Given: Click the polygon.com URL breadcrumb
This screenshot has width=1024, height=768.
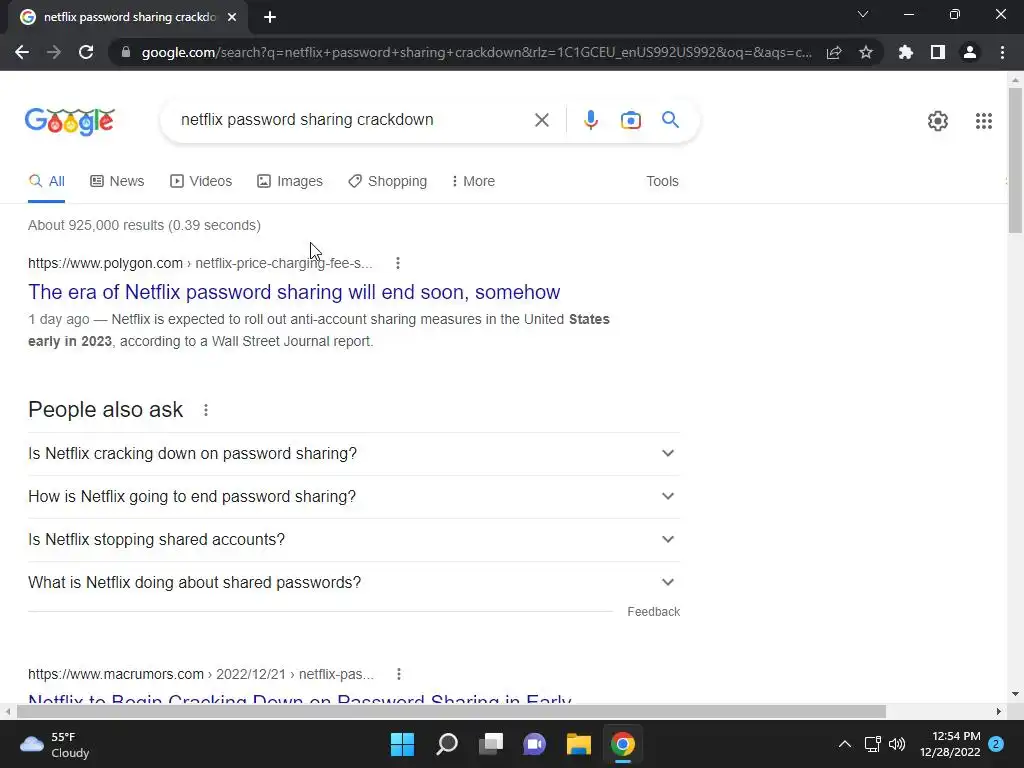Looking at the screenshot, I should pyautogui.click(x=200, y=263).
